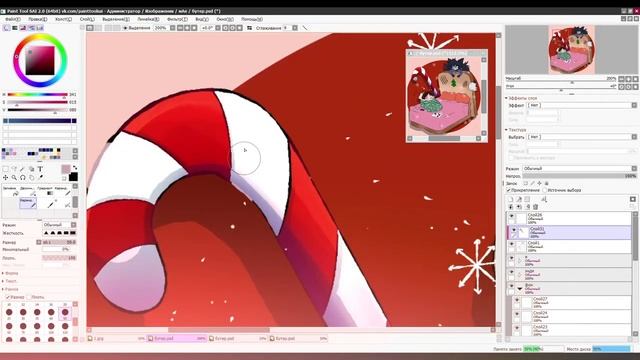Flip canvas view horizontally icon
The image size is (640, 360).
249,28
